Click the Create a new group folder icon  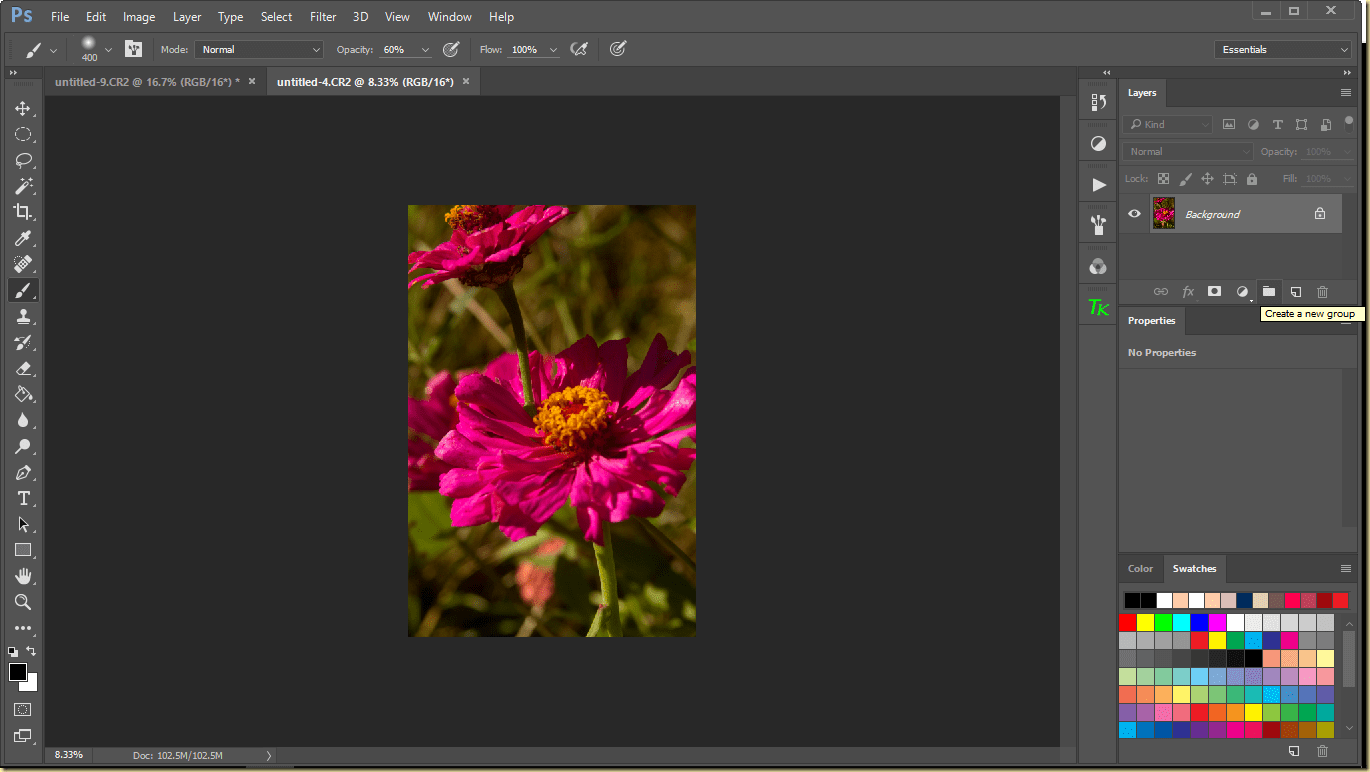pos(1268,292)
